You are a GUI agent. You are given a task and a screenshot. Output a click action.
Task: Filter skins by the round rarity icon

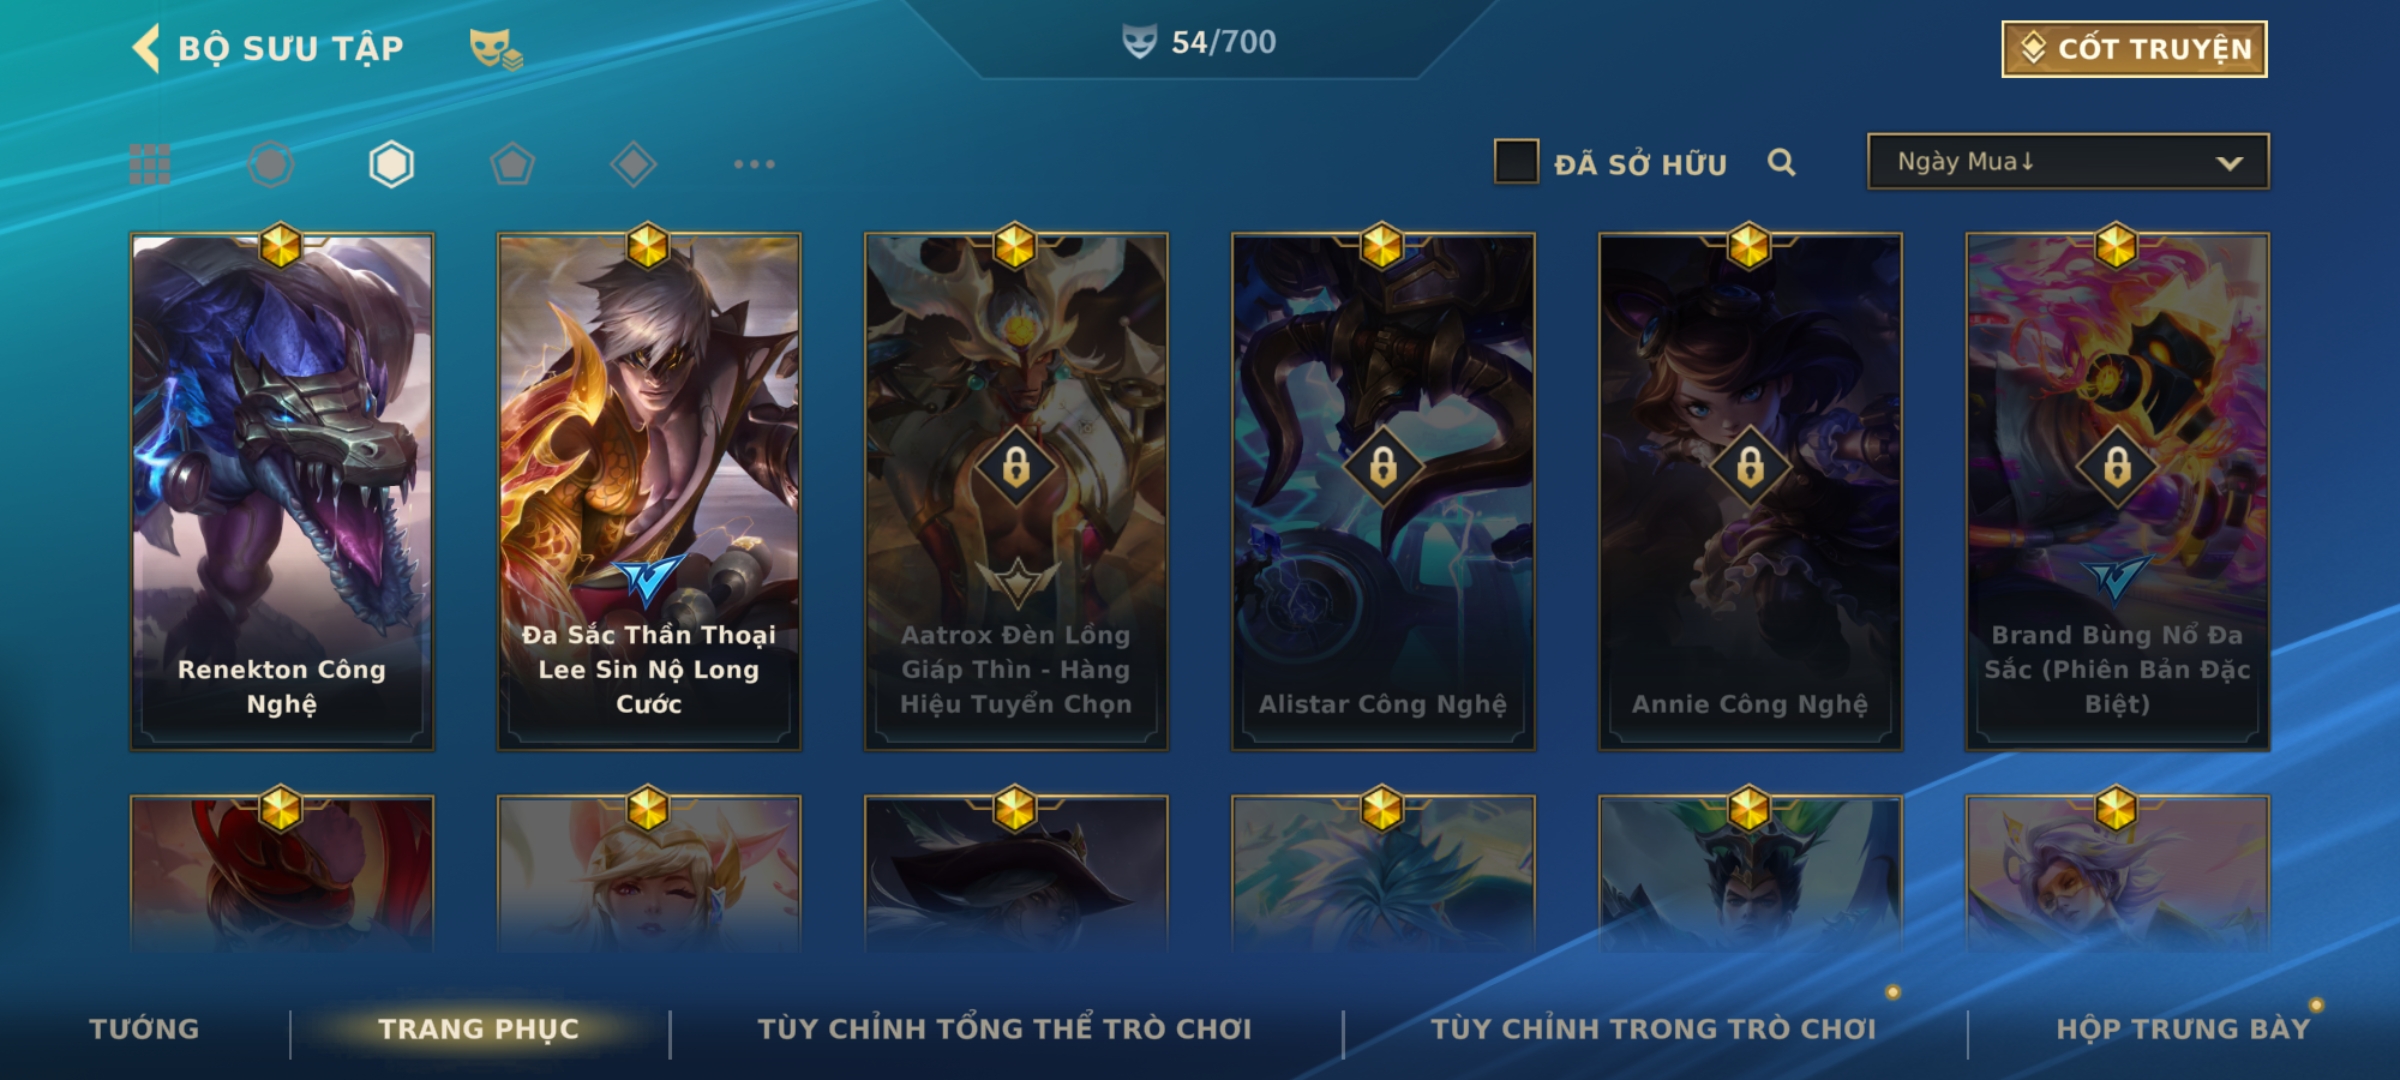[271, 164]
